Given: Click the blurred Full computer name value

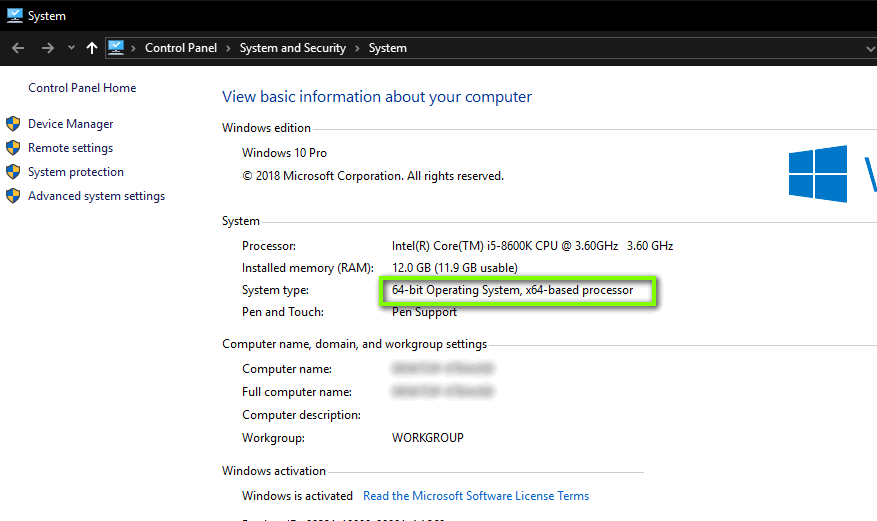Looking at the screenshot, I should tap(442, 391).
